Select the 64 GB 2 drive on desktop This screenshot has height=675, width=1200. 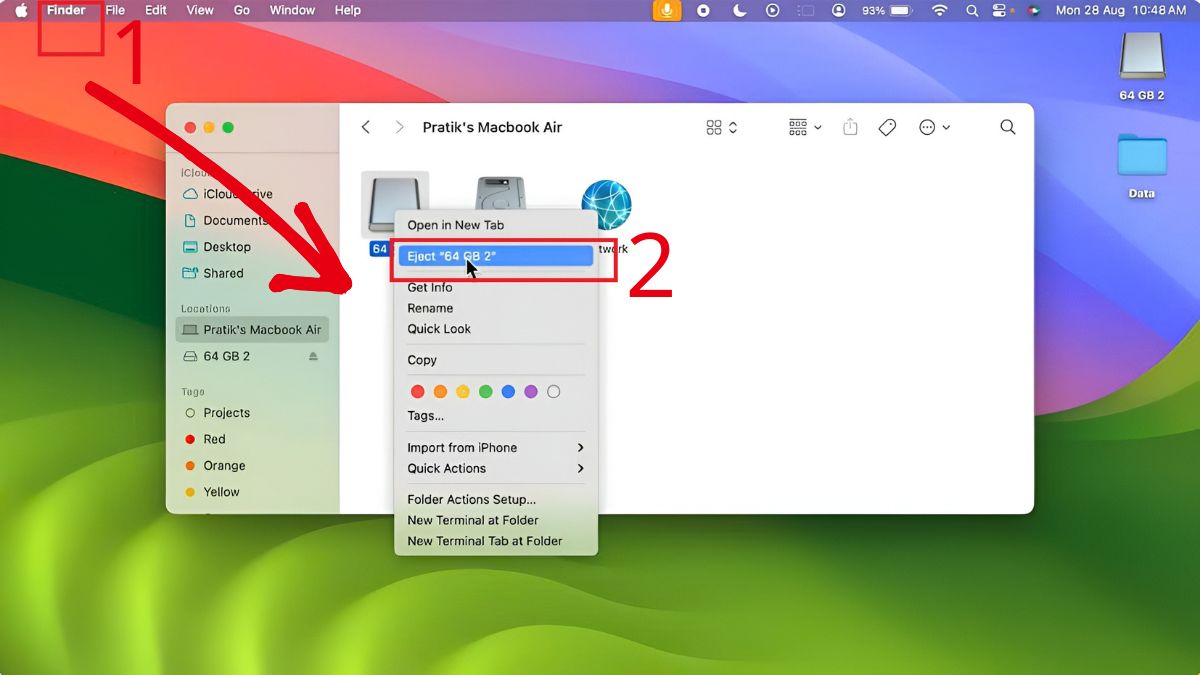coord(1141,66)
